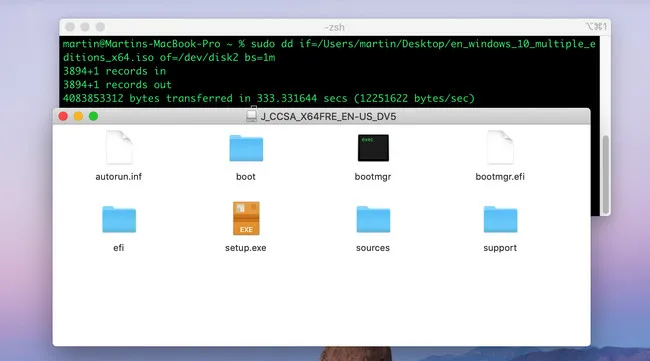
Task: Select the bootmgr executable icon
Action: (x=373, y=148)
